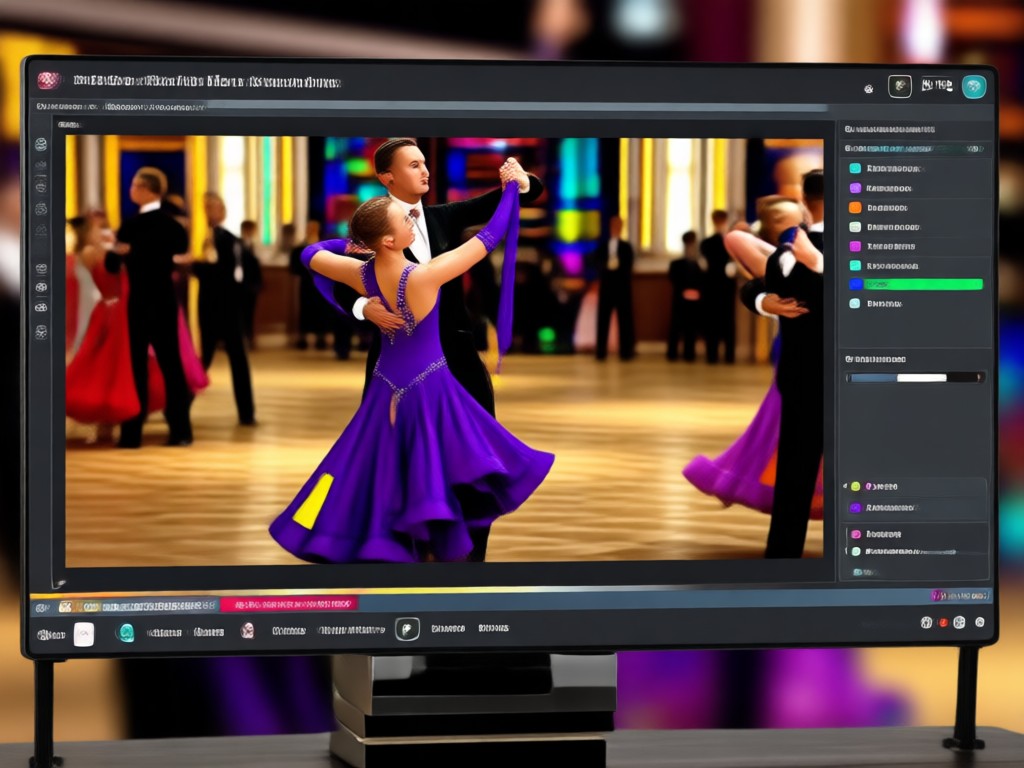Collapse the group with the small triangle arrow

[845, 486]
